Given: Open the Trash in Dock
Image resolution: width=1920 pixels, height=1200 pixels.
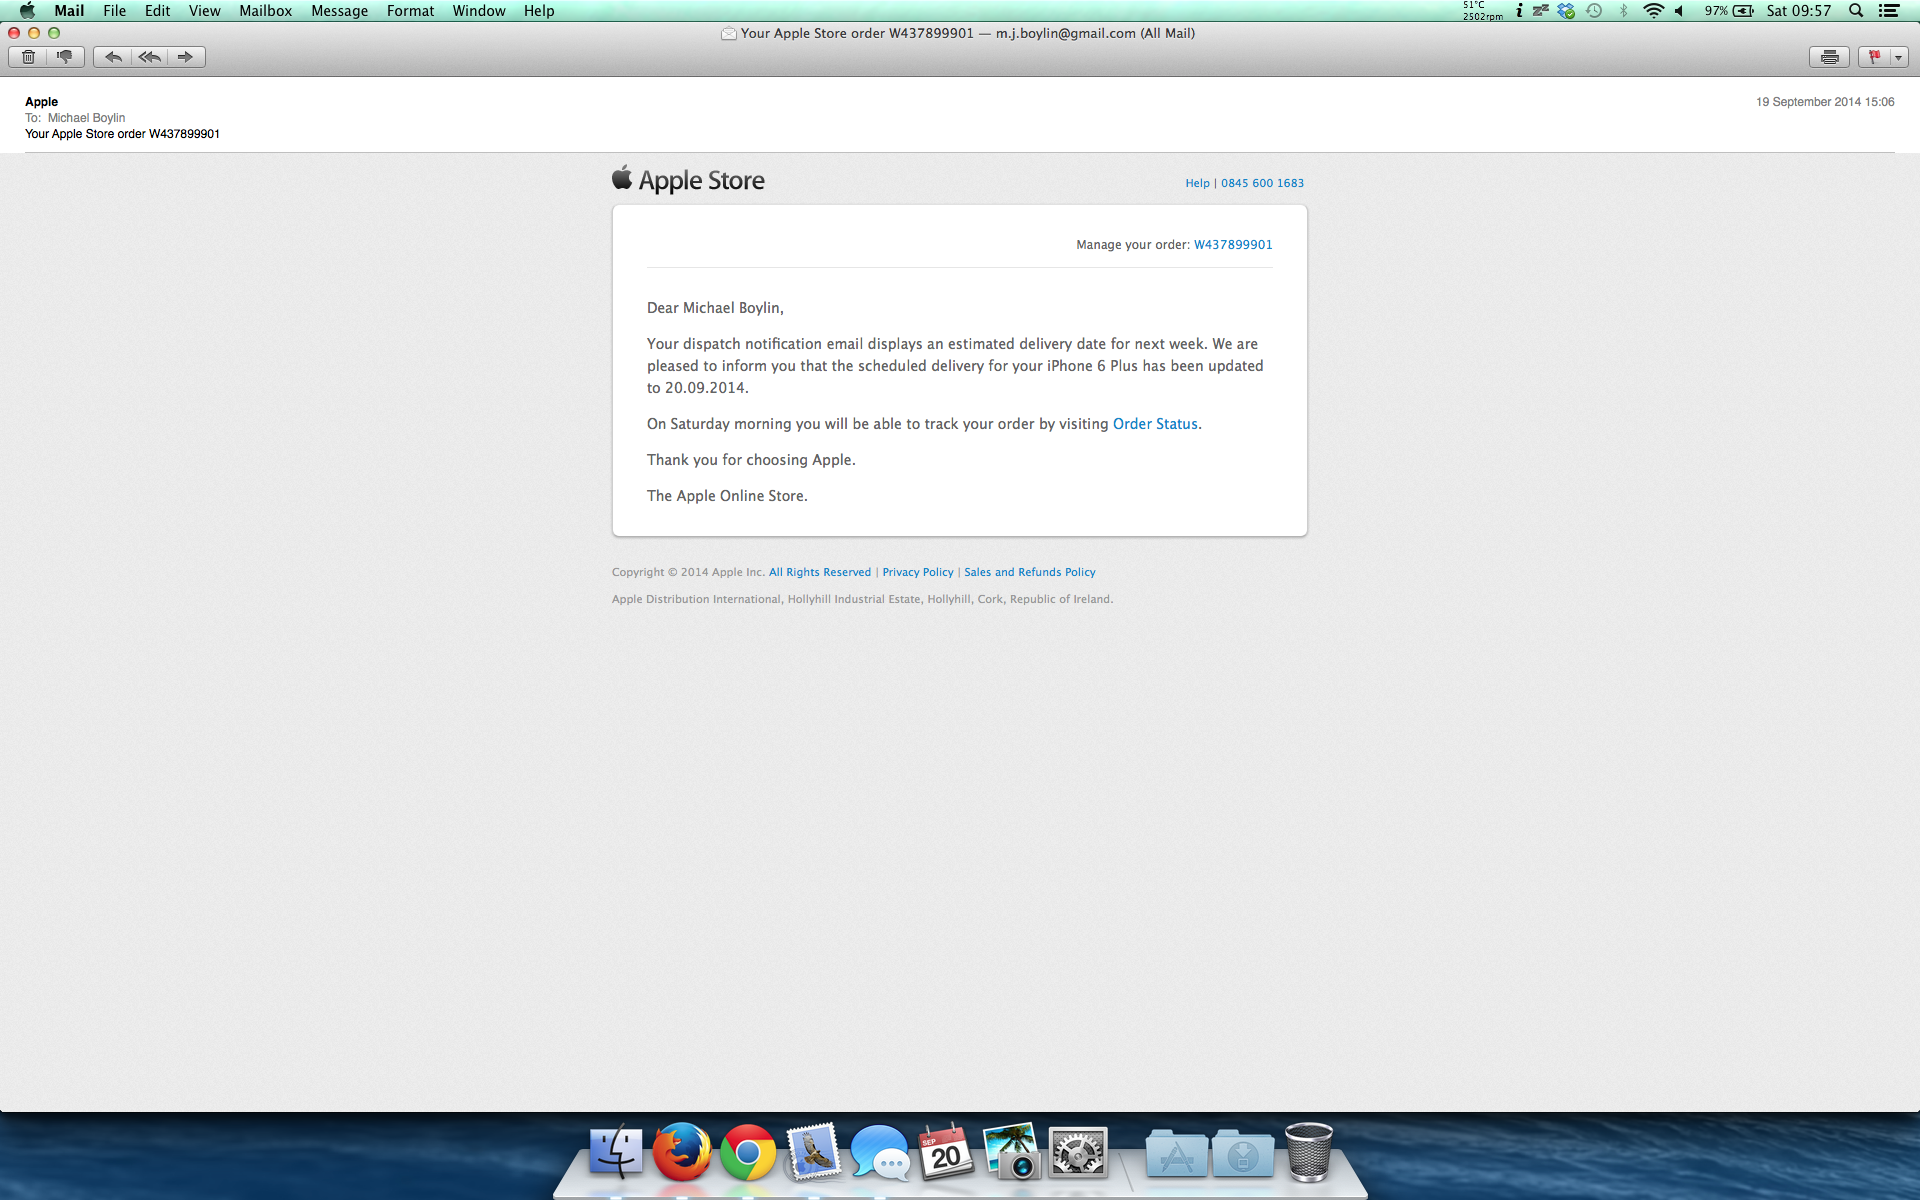Looking at the screenshot, I should (1309, 1153).
